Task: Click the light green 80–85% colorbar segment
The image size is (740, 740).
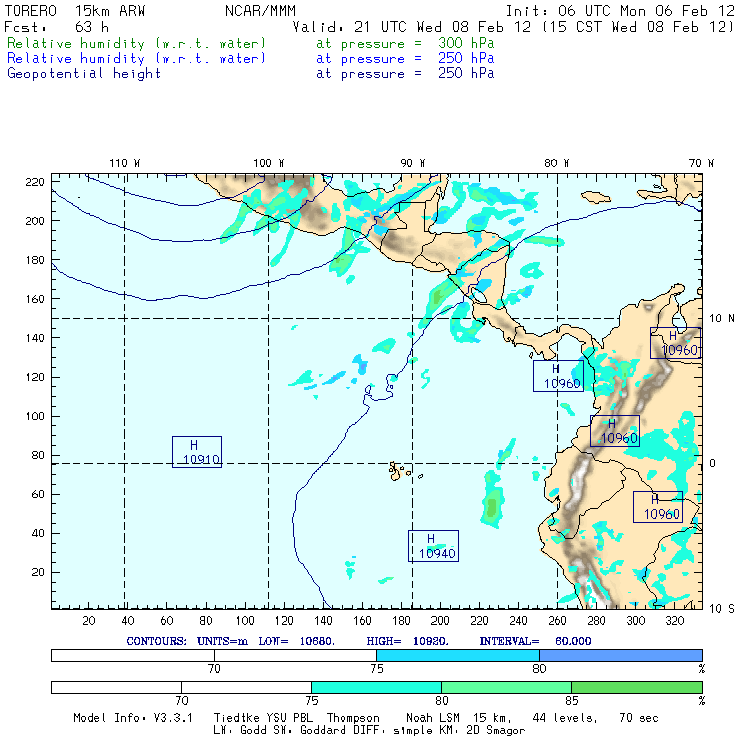Action: [x=506, y=687]
